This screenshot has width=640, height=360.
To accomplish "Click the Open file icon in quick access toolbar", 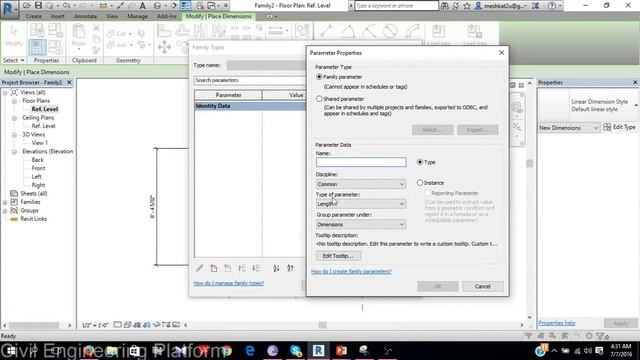I will (x=27, y=6).
